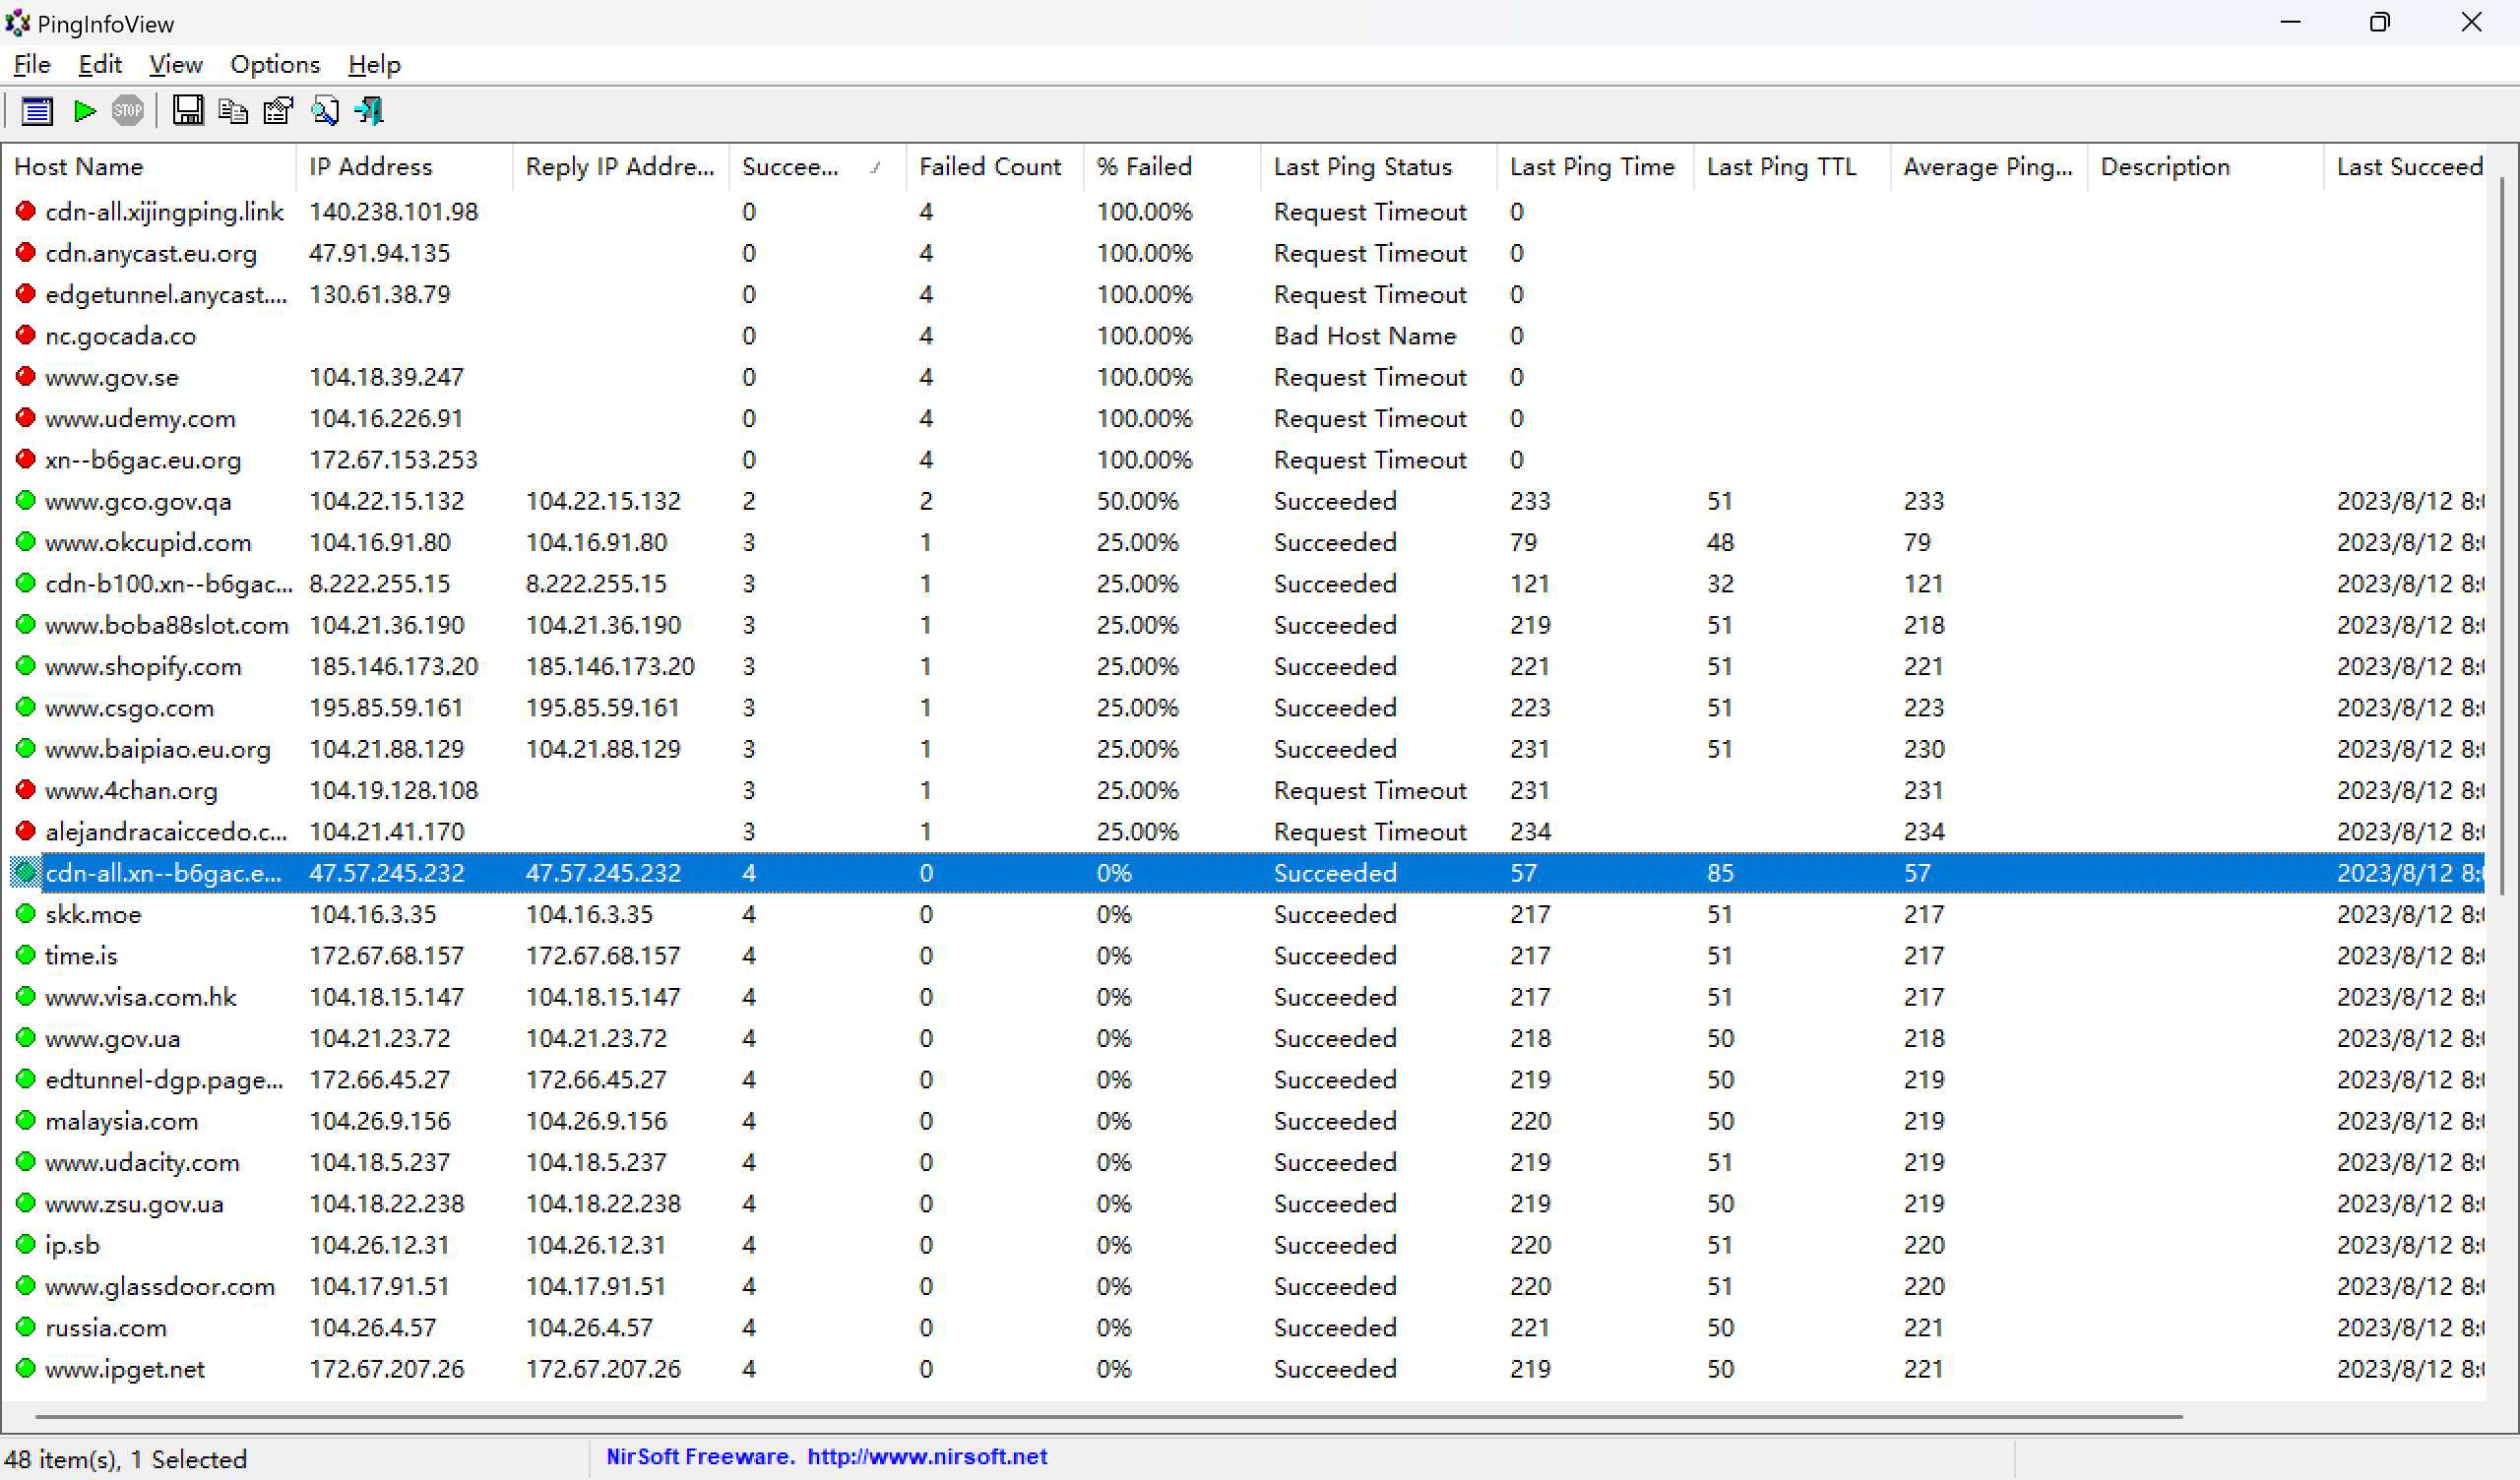The height and width of the screenshot is (1480, 2520).
Task: Click red status dot of www.udemy.com
Action: pos(26,418)
